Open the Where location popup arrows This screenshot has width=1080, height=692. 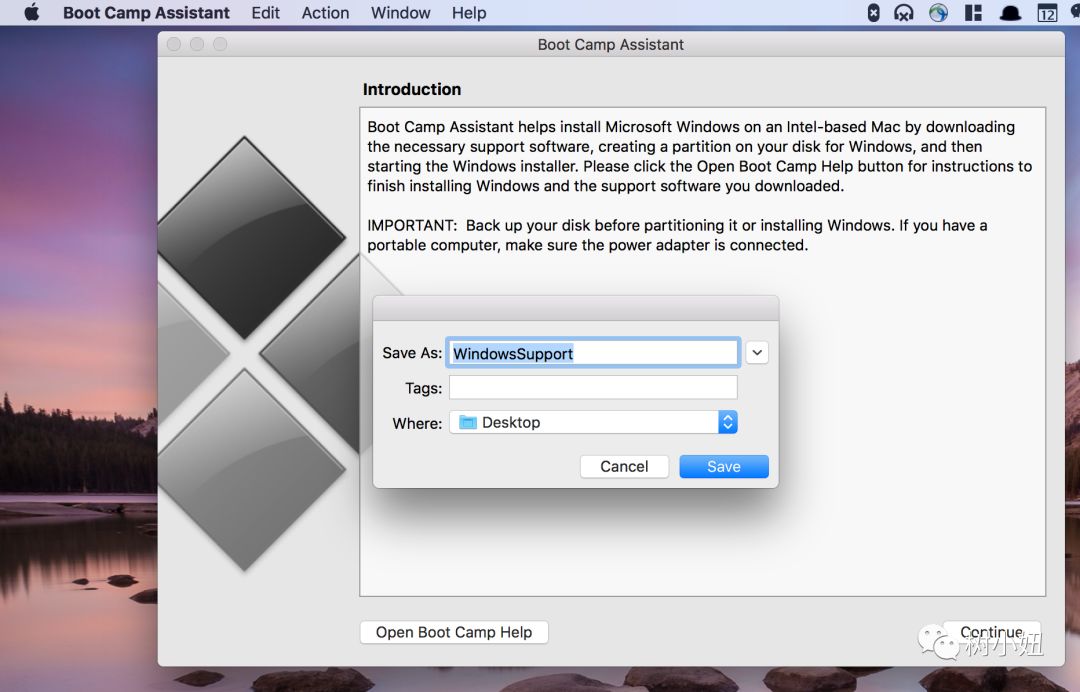point(727,422)
